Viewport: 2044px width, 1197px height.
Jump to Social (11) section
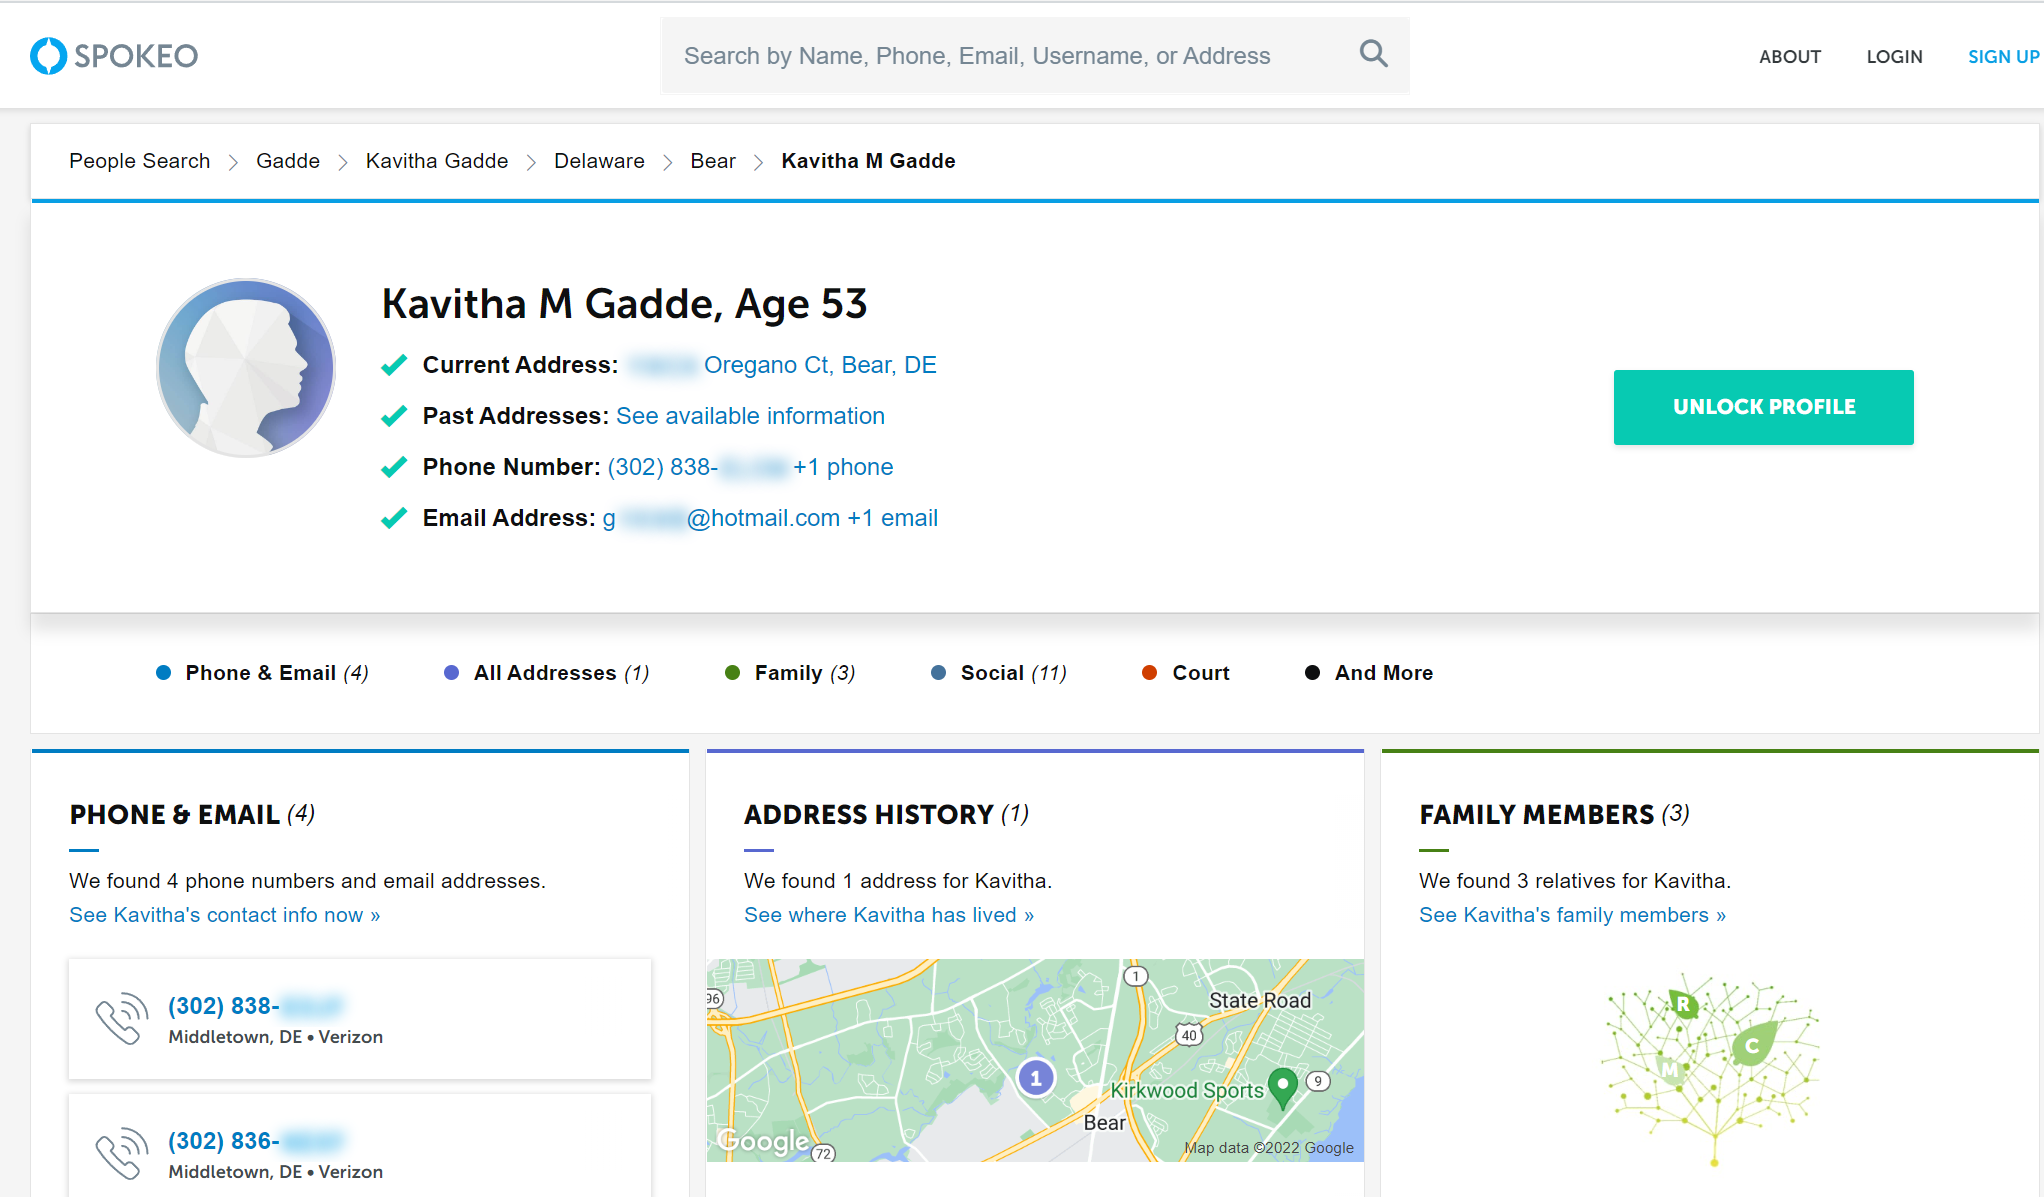click(x=998, y=673)
